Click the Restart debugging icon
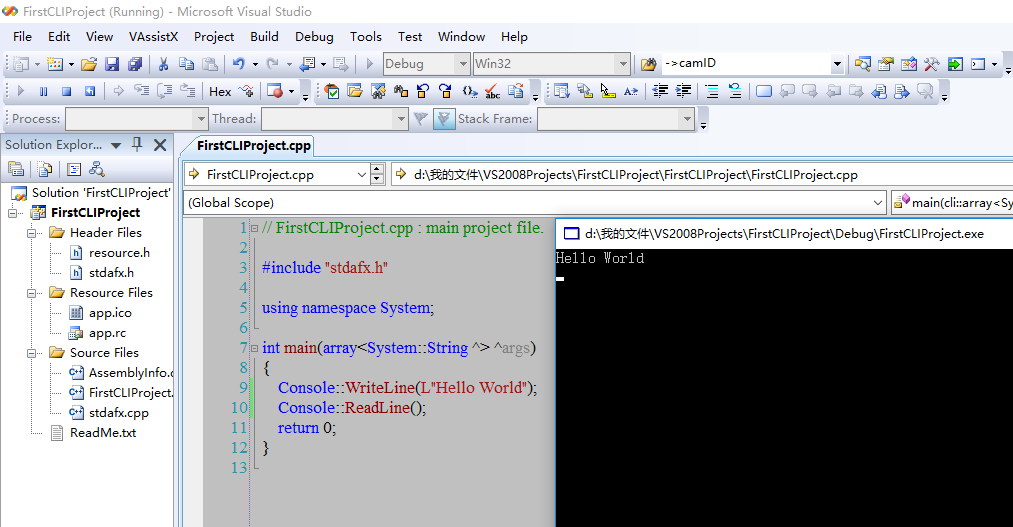This screenshot has height=527, width=1013. click(x=90, y=92)
